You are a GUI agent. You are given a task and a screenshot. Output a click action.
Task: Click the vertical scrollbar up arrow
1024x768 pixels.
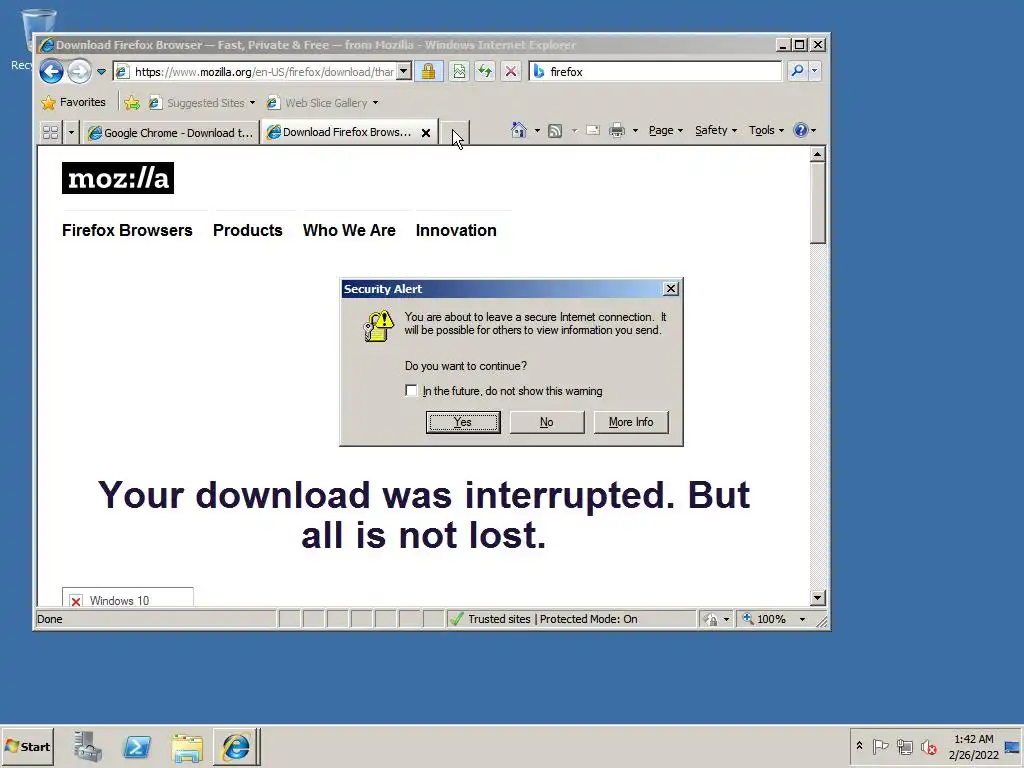click(818, 154)
